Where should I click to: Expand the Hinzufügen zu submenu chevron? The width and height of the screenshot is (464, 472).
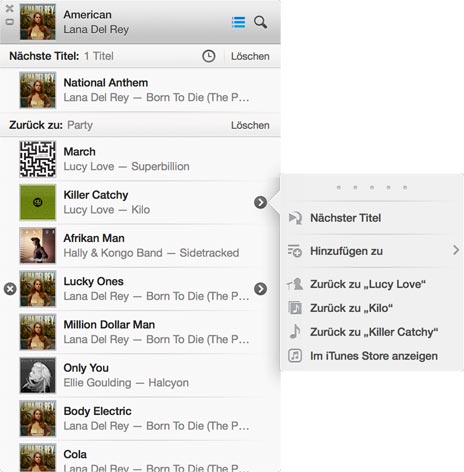456,250
